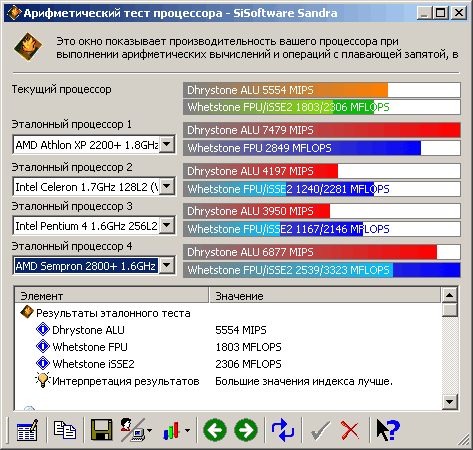Open the user/computer connection icon
Screen dimensions: 473x450
coord(132,430)
